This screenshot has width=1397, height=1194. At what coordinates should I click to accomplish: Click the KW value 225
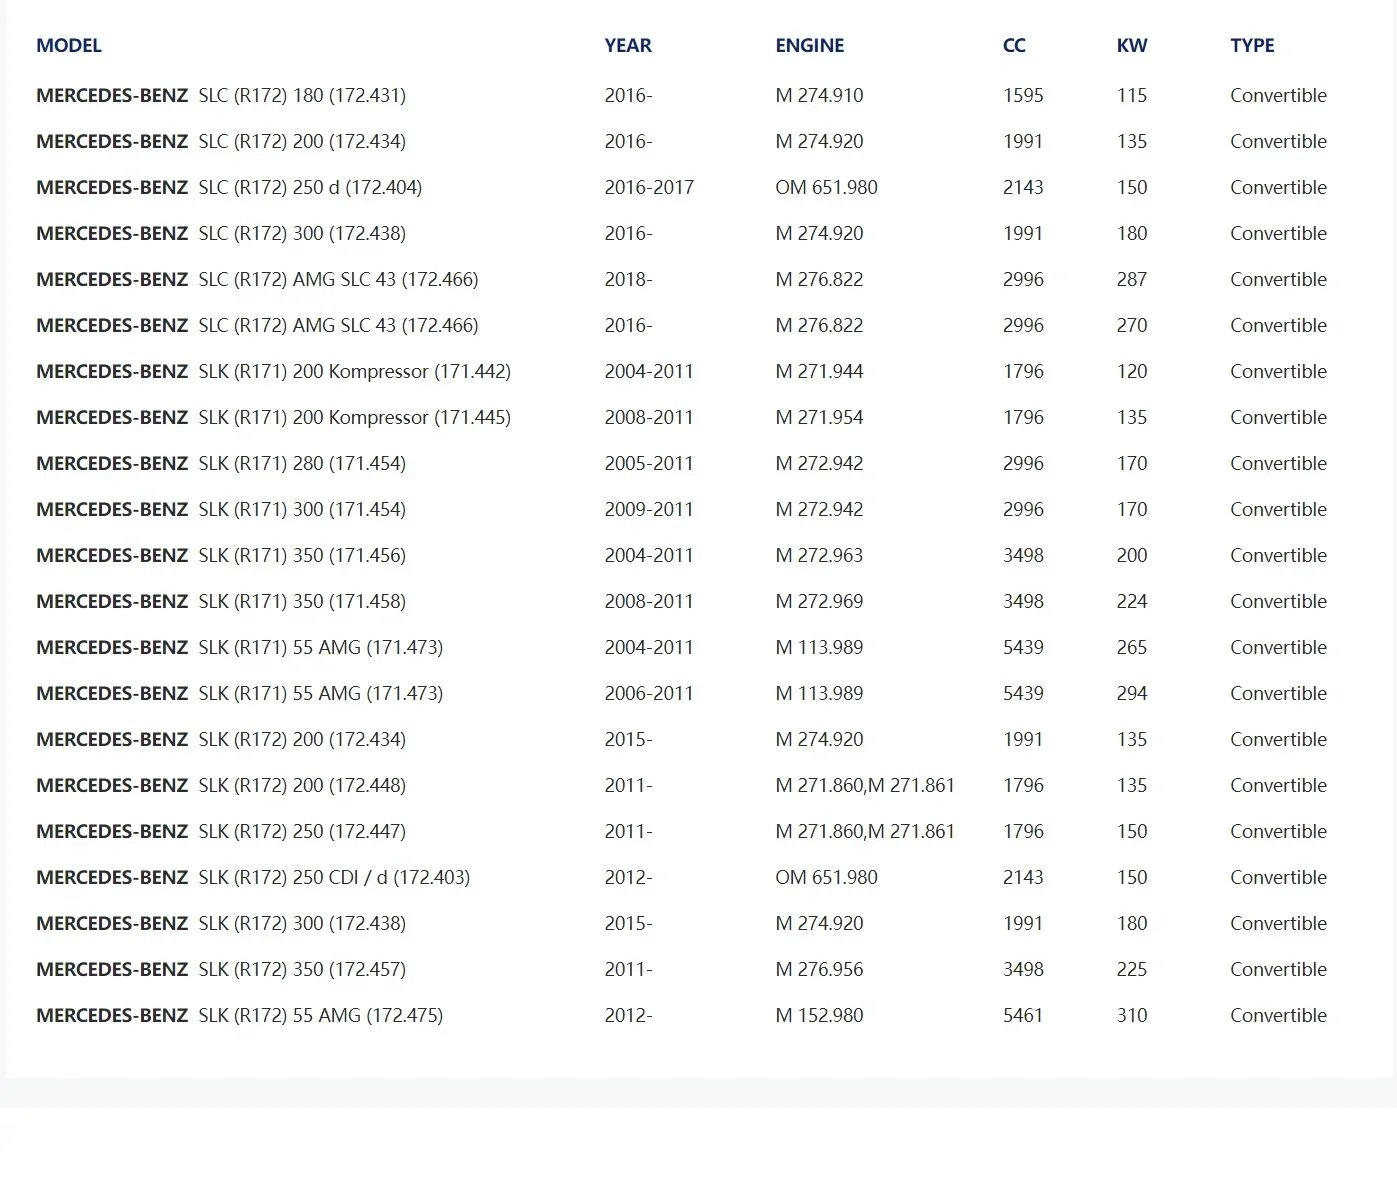point(1132,970)
